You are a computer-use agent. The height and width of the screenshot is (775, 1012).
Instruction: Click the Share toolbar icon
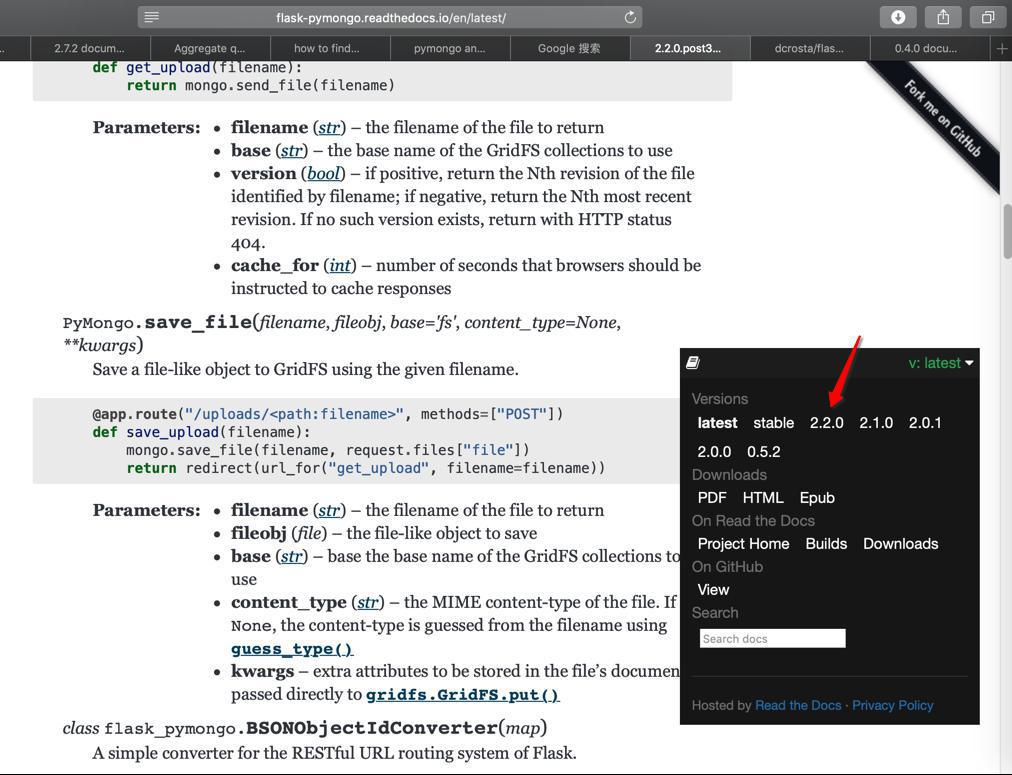point(943,17)
